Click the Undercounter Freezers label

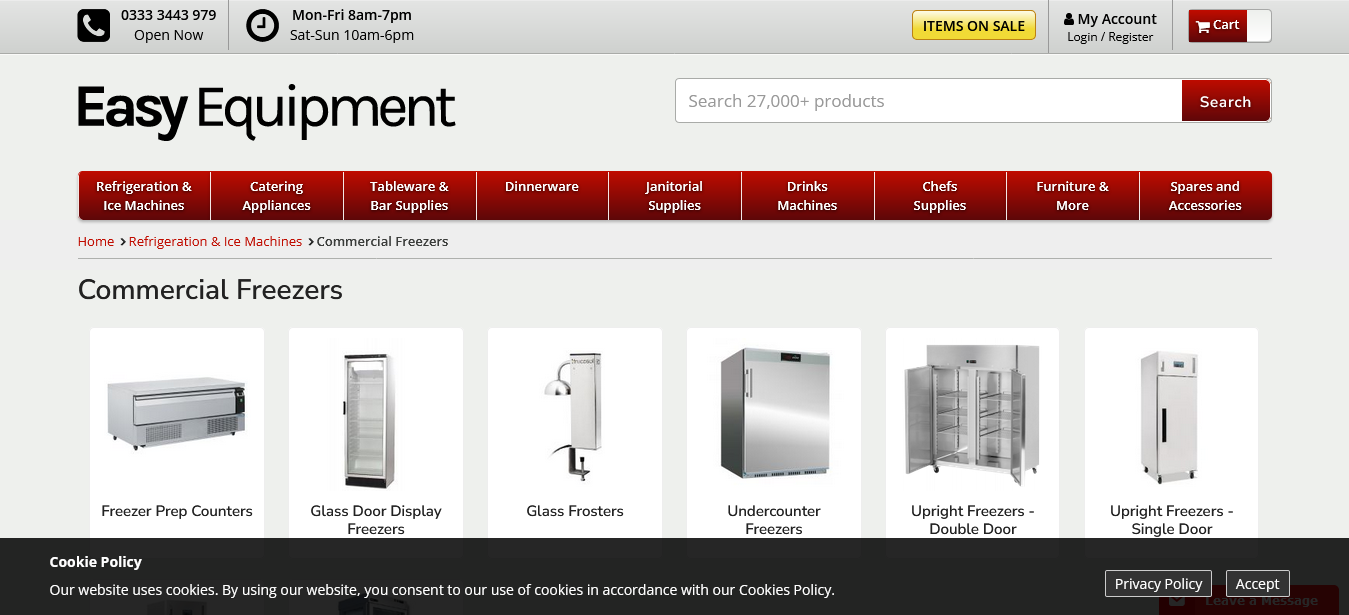coord(774,520)
